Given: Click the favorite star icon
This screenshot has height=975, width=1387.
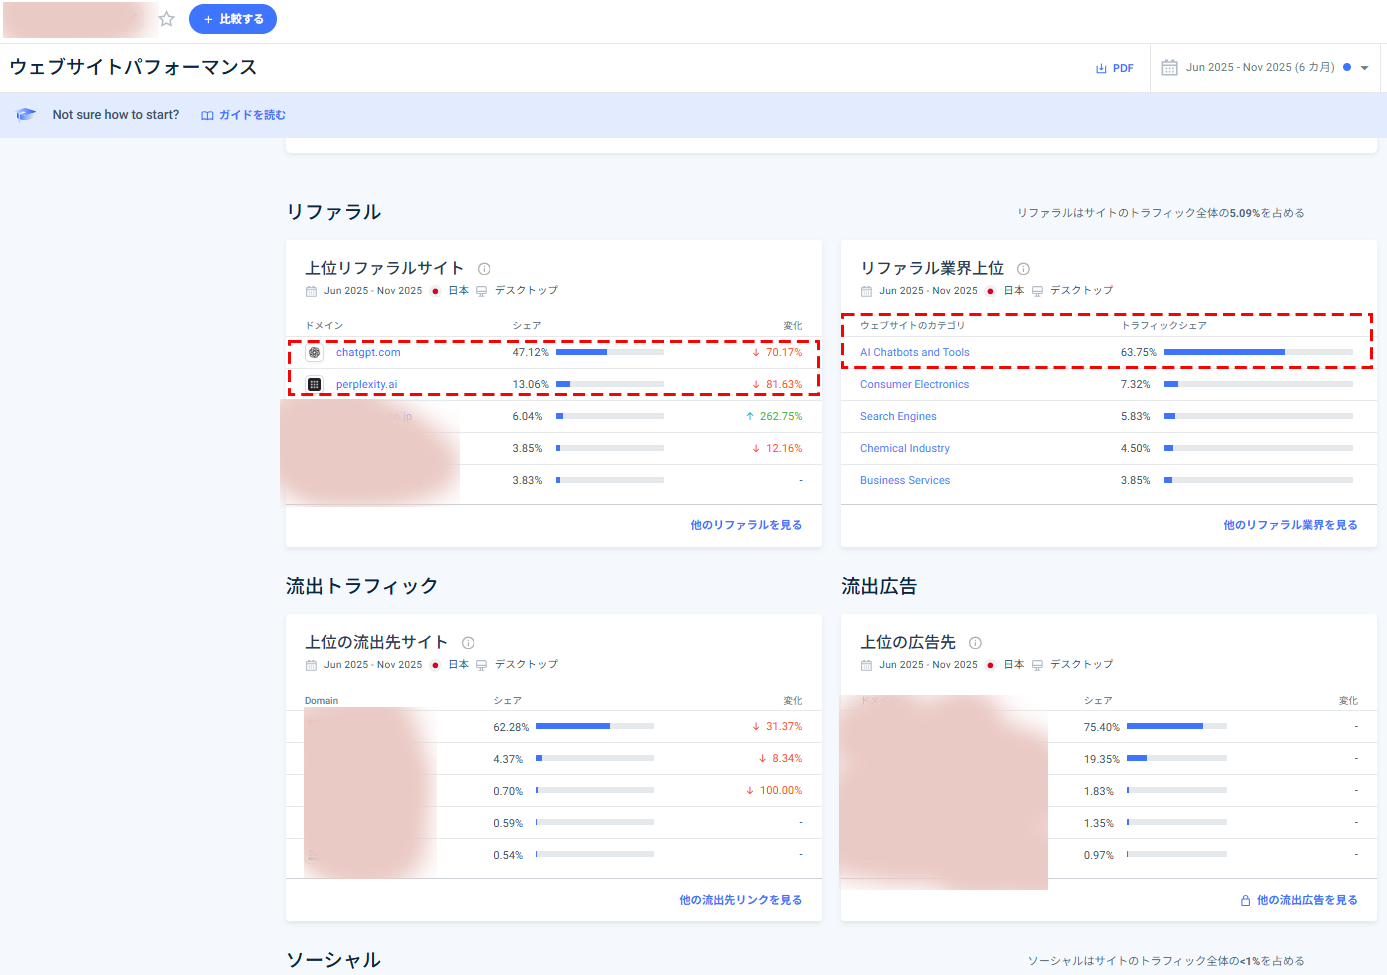Looking at the screenshot, I should click(x=167, y=19).
